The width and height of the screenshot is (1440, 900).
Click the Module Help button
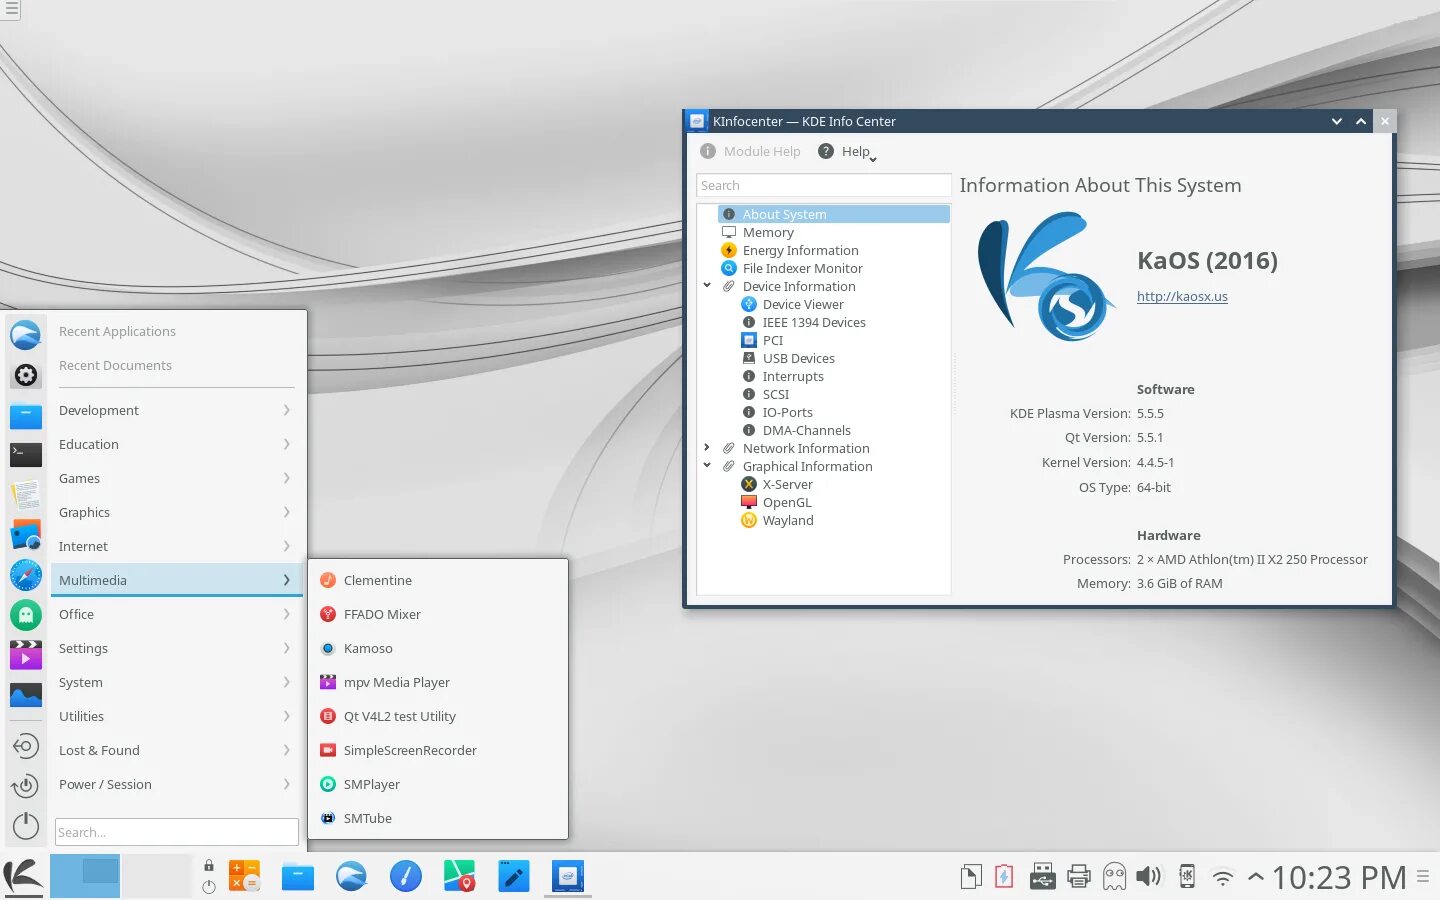coord(750,151)
